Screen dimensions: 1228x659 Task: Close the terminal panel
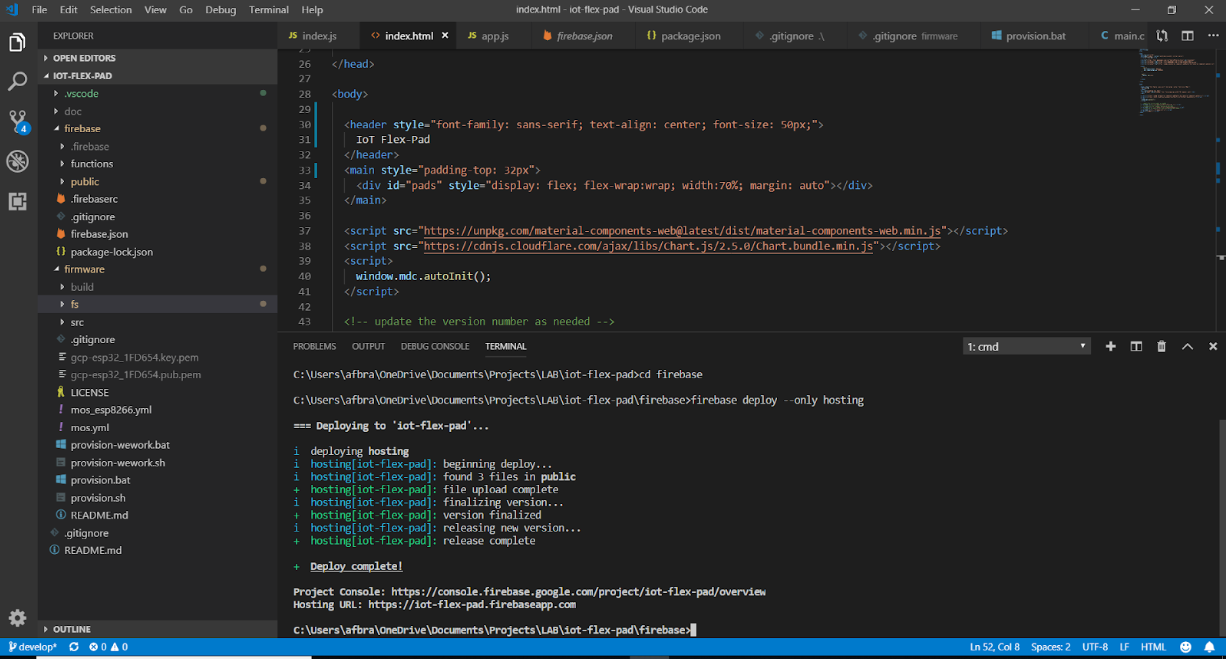[x=1213, y=346]
